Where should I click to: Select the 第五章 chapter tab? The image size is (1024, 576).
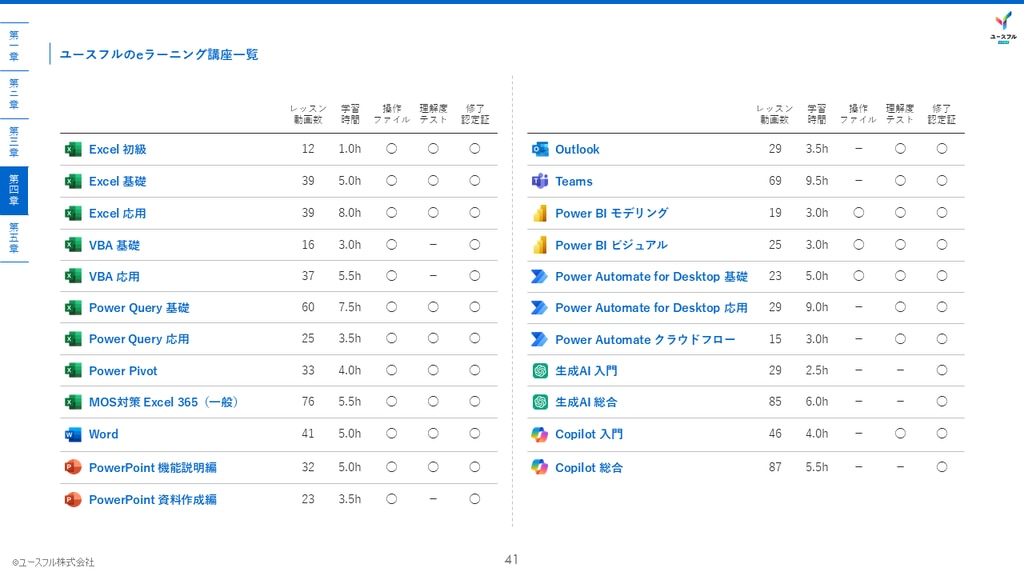(14, 238)
